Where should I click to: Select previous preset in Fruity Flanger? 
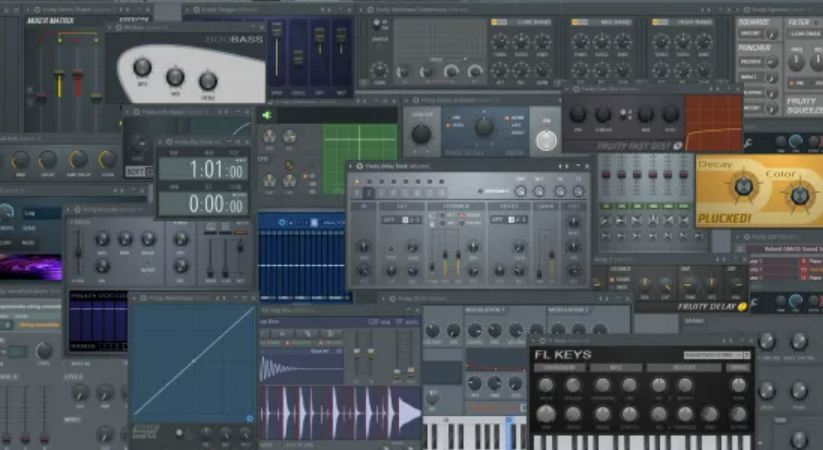pos(322,9)
